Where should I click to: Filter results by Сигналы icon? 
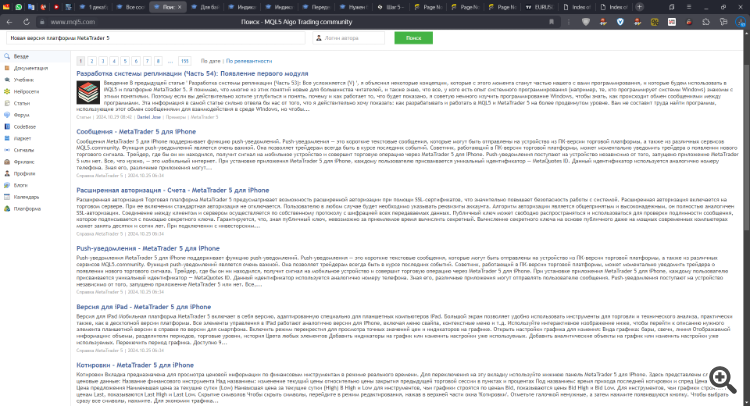(x=7, y=150)
